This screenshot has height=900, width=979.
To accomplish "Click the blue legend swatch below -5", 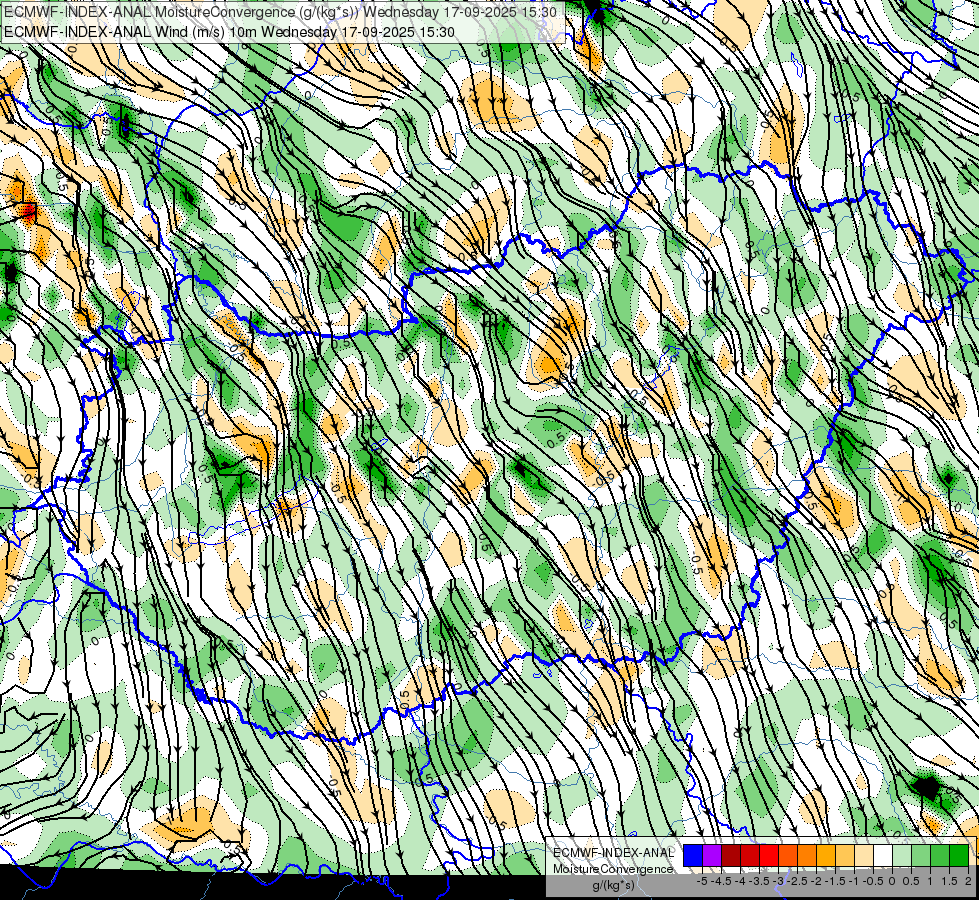I will [693, 855].
